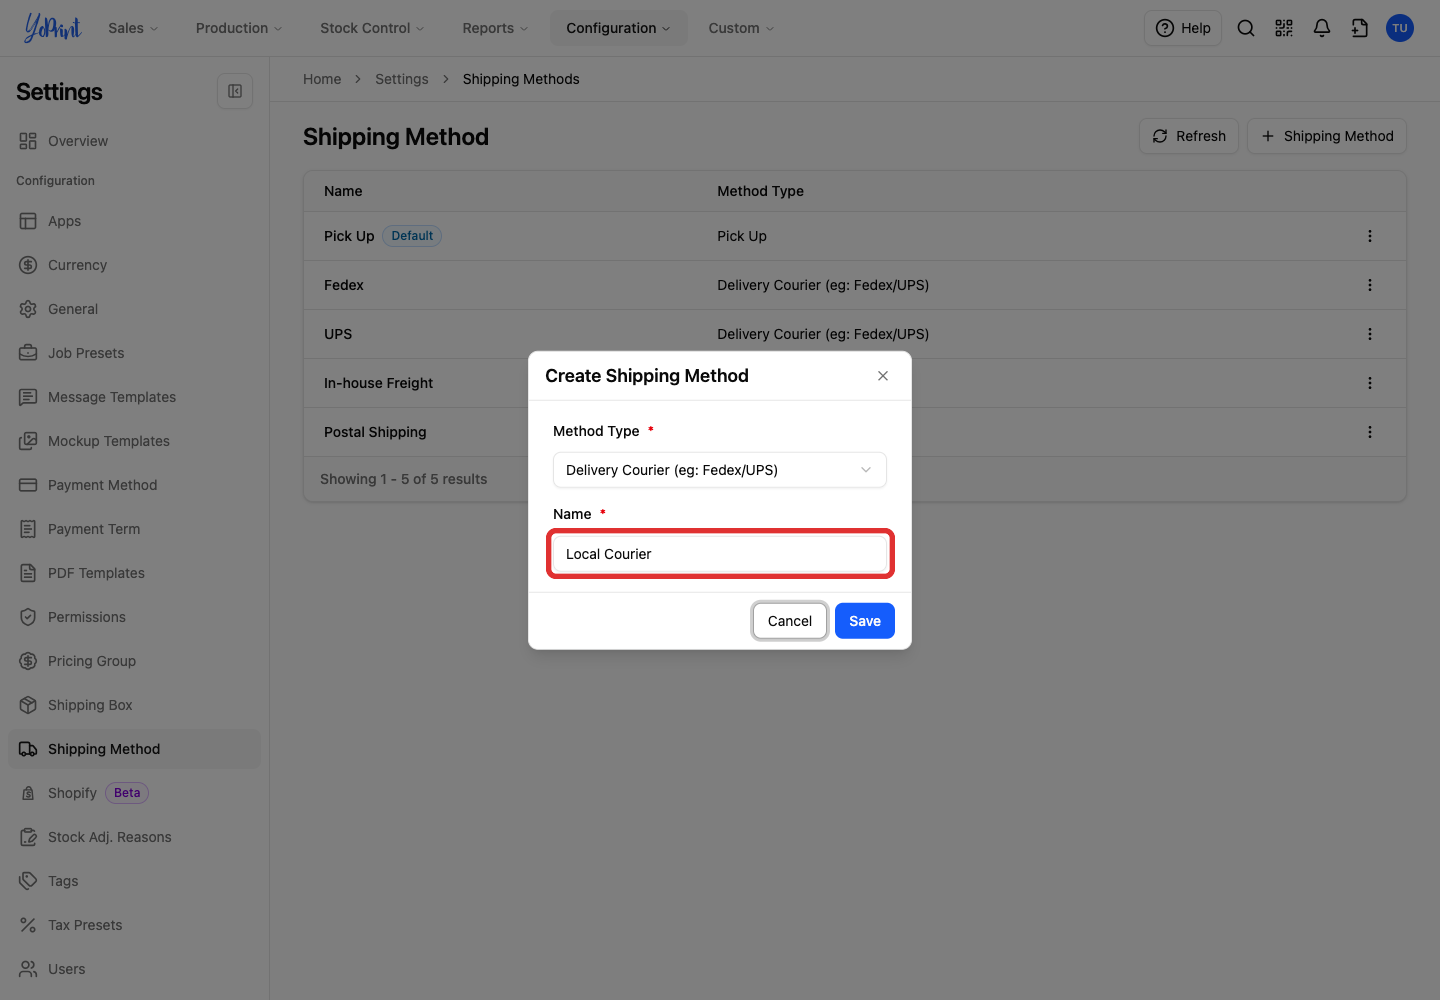This screenshot has width=1440, height=1000.
Task: Open the Help button
Action: point(1183,28)
